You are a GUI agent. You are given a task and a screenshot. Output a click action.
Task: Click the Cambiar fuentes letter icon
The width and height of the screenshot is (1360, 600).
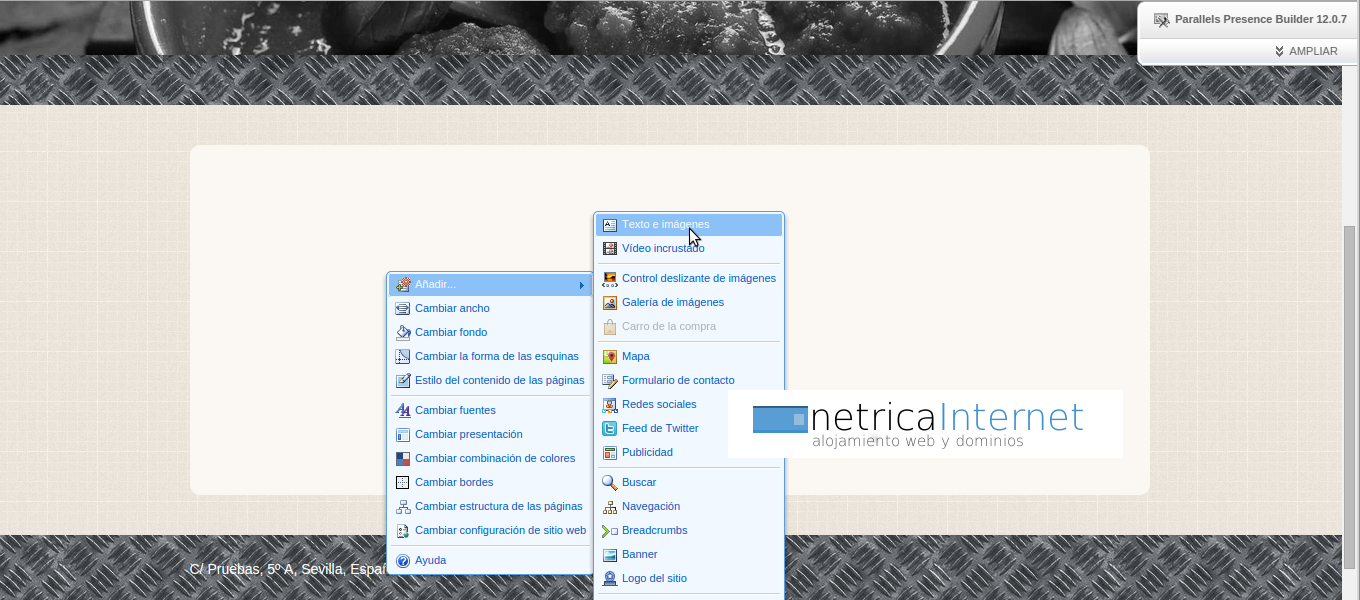(402, 411)
